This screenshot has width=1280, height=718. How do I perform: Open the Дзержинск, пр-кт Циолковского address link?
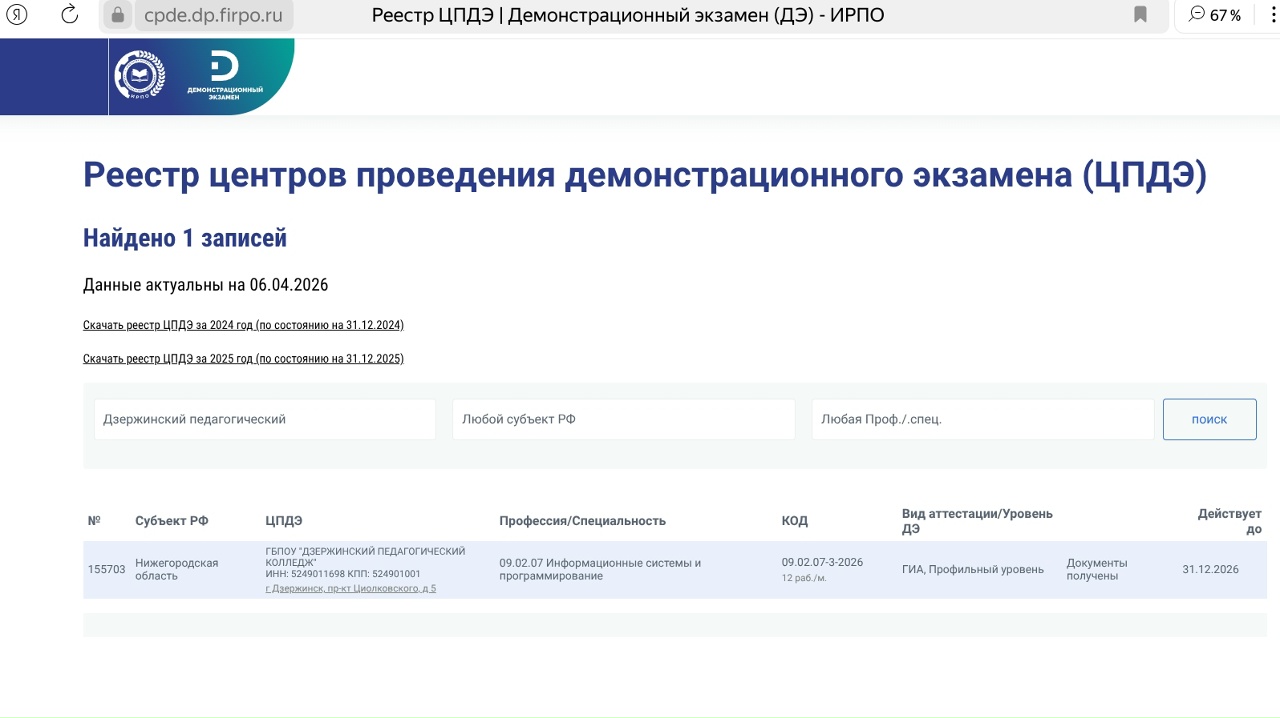(350, 589)
